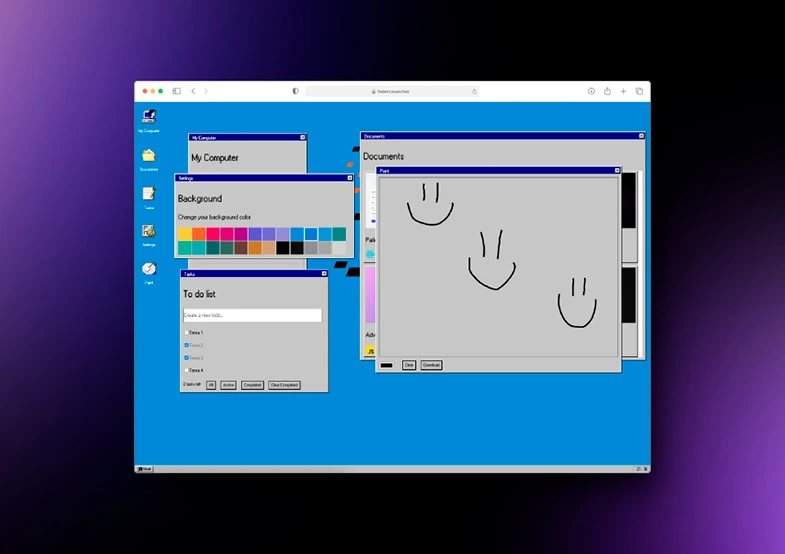Click the Safari downloads icon
The height and width of the screenshot is (554, 785).
pos(591,91)
